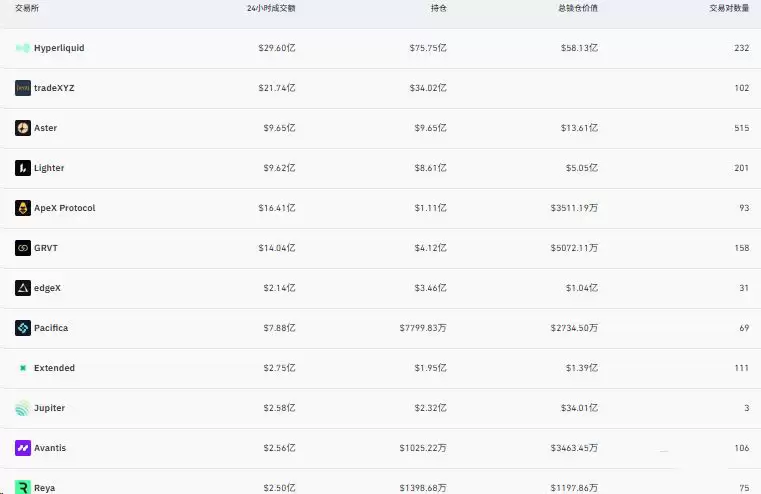The height and width of the screenshot is (494, 761).
Task: Sort by 24小时成交额 column header
Action: point(271,8)
